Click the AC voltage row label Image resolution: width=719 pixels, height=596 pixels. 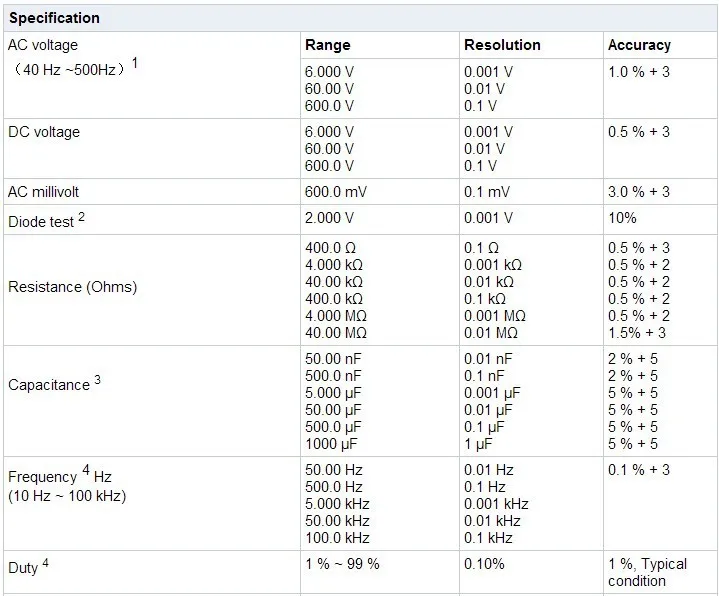point(43,45)
